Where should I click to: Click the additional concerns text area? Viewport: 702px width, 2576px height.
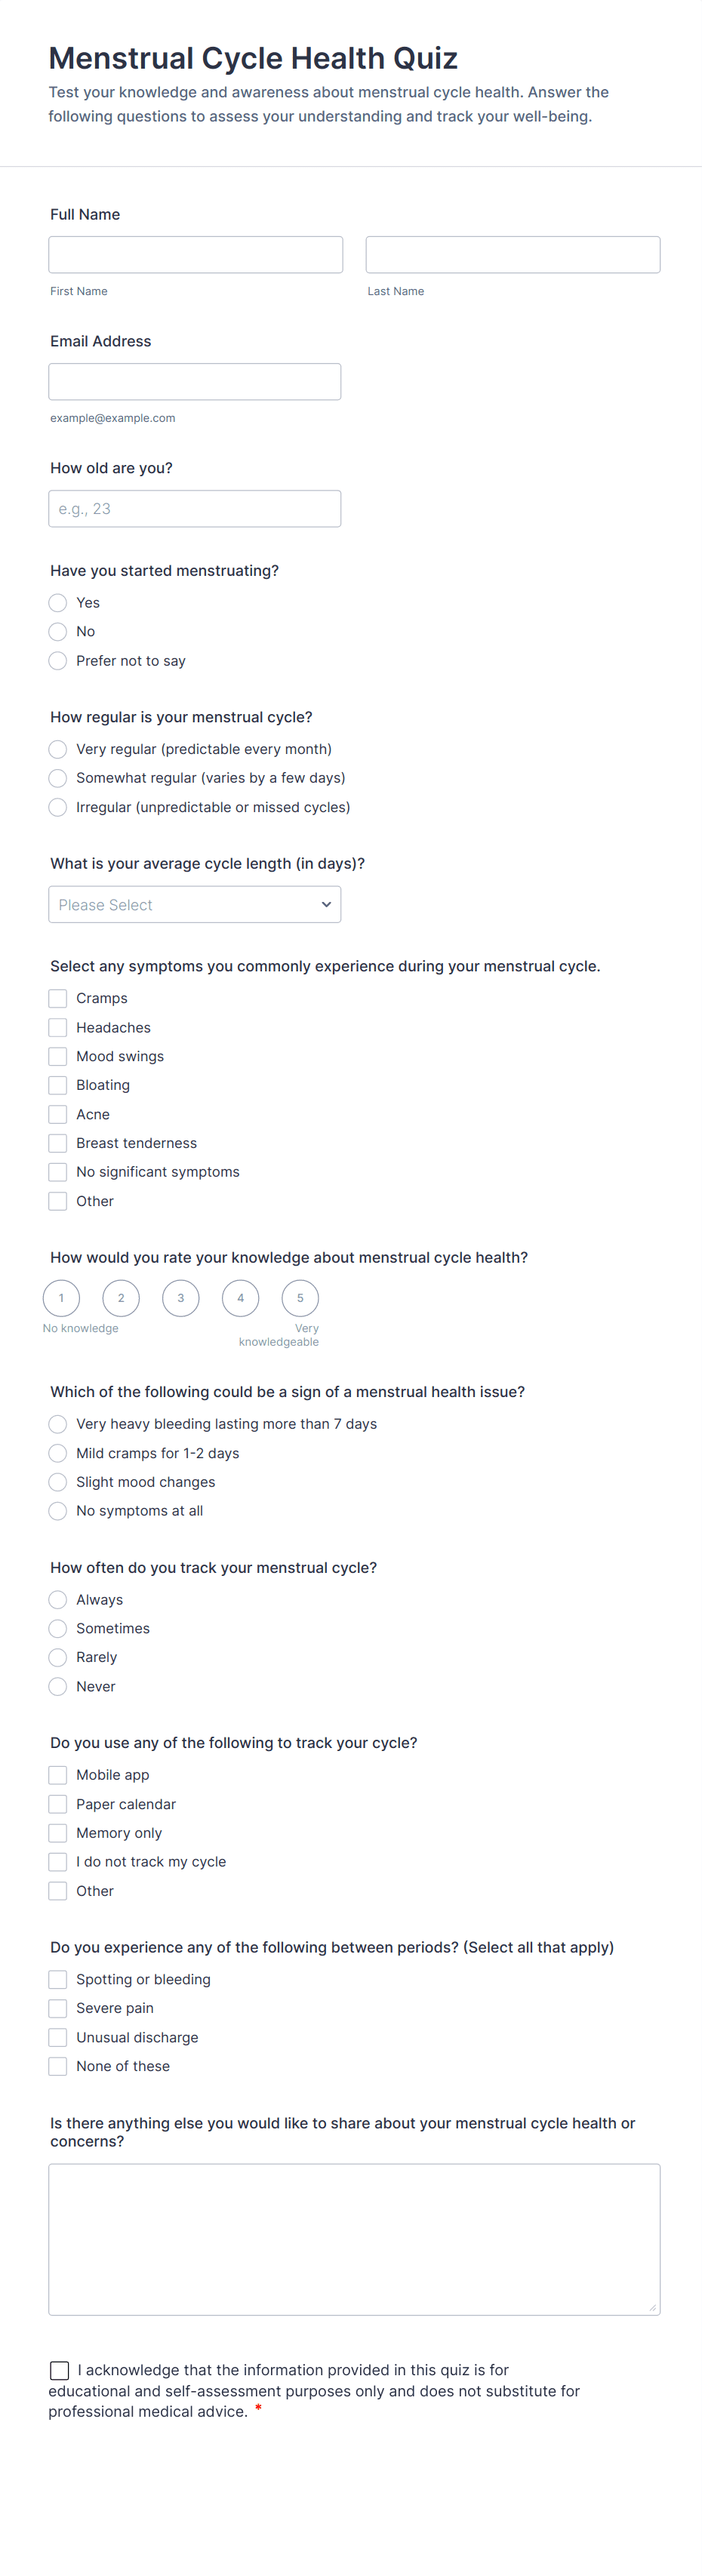click(354, 2239)
